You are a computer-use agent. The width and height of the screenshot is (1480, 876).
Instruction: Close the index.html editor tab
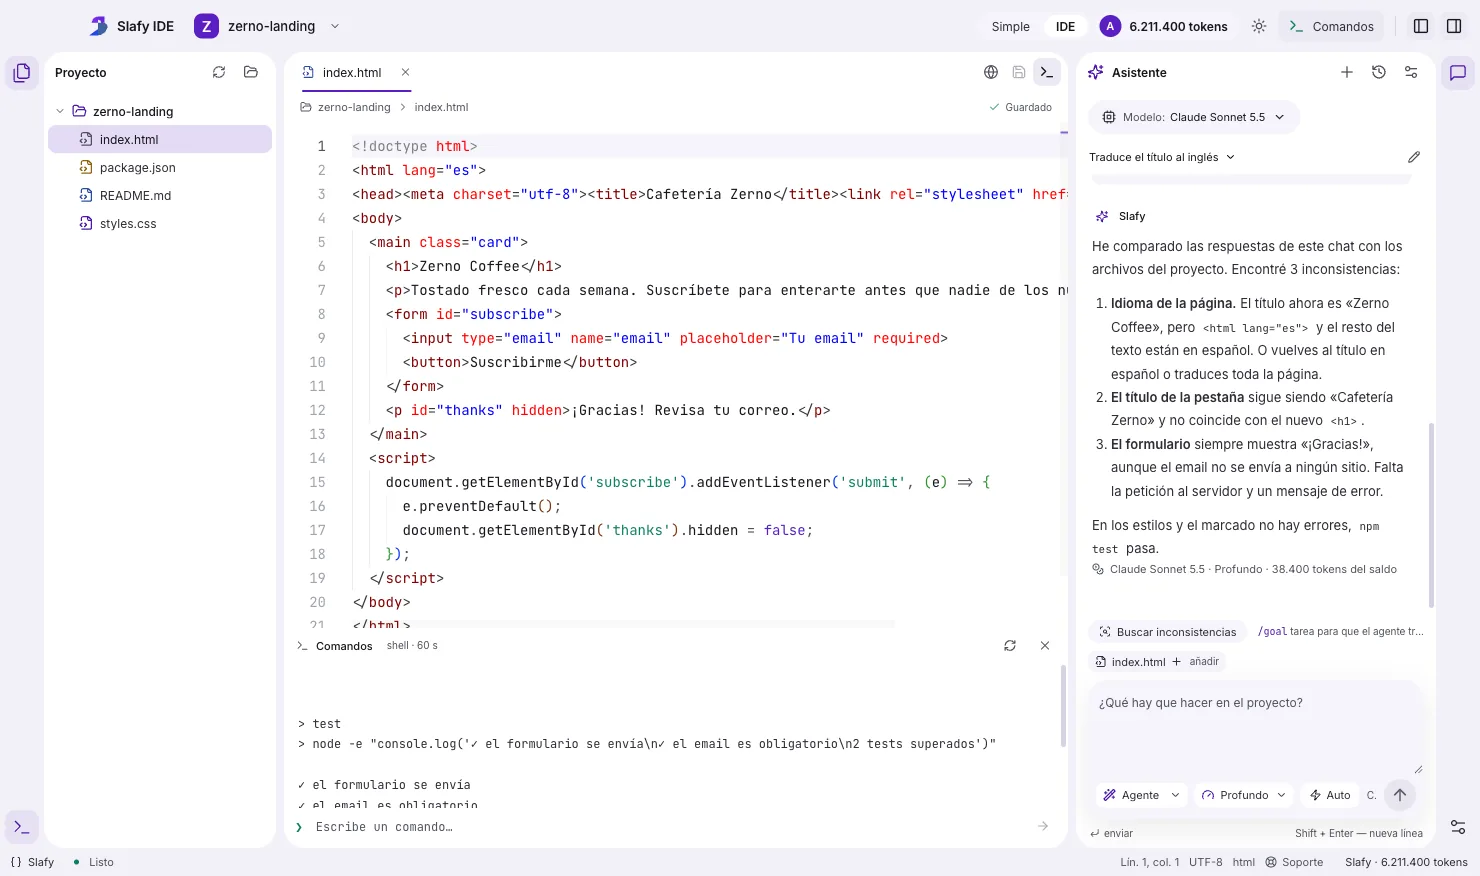click(x=405, y=72)
